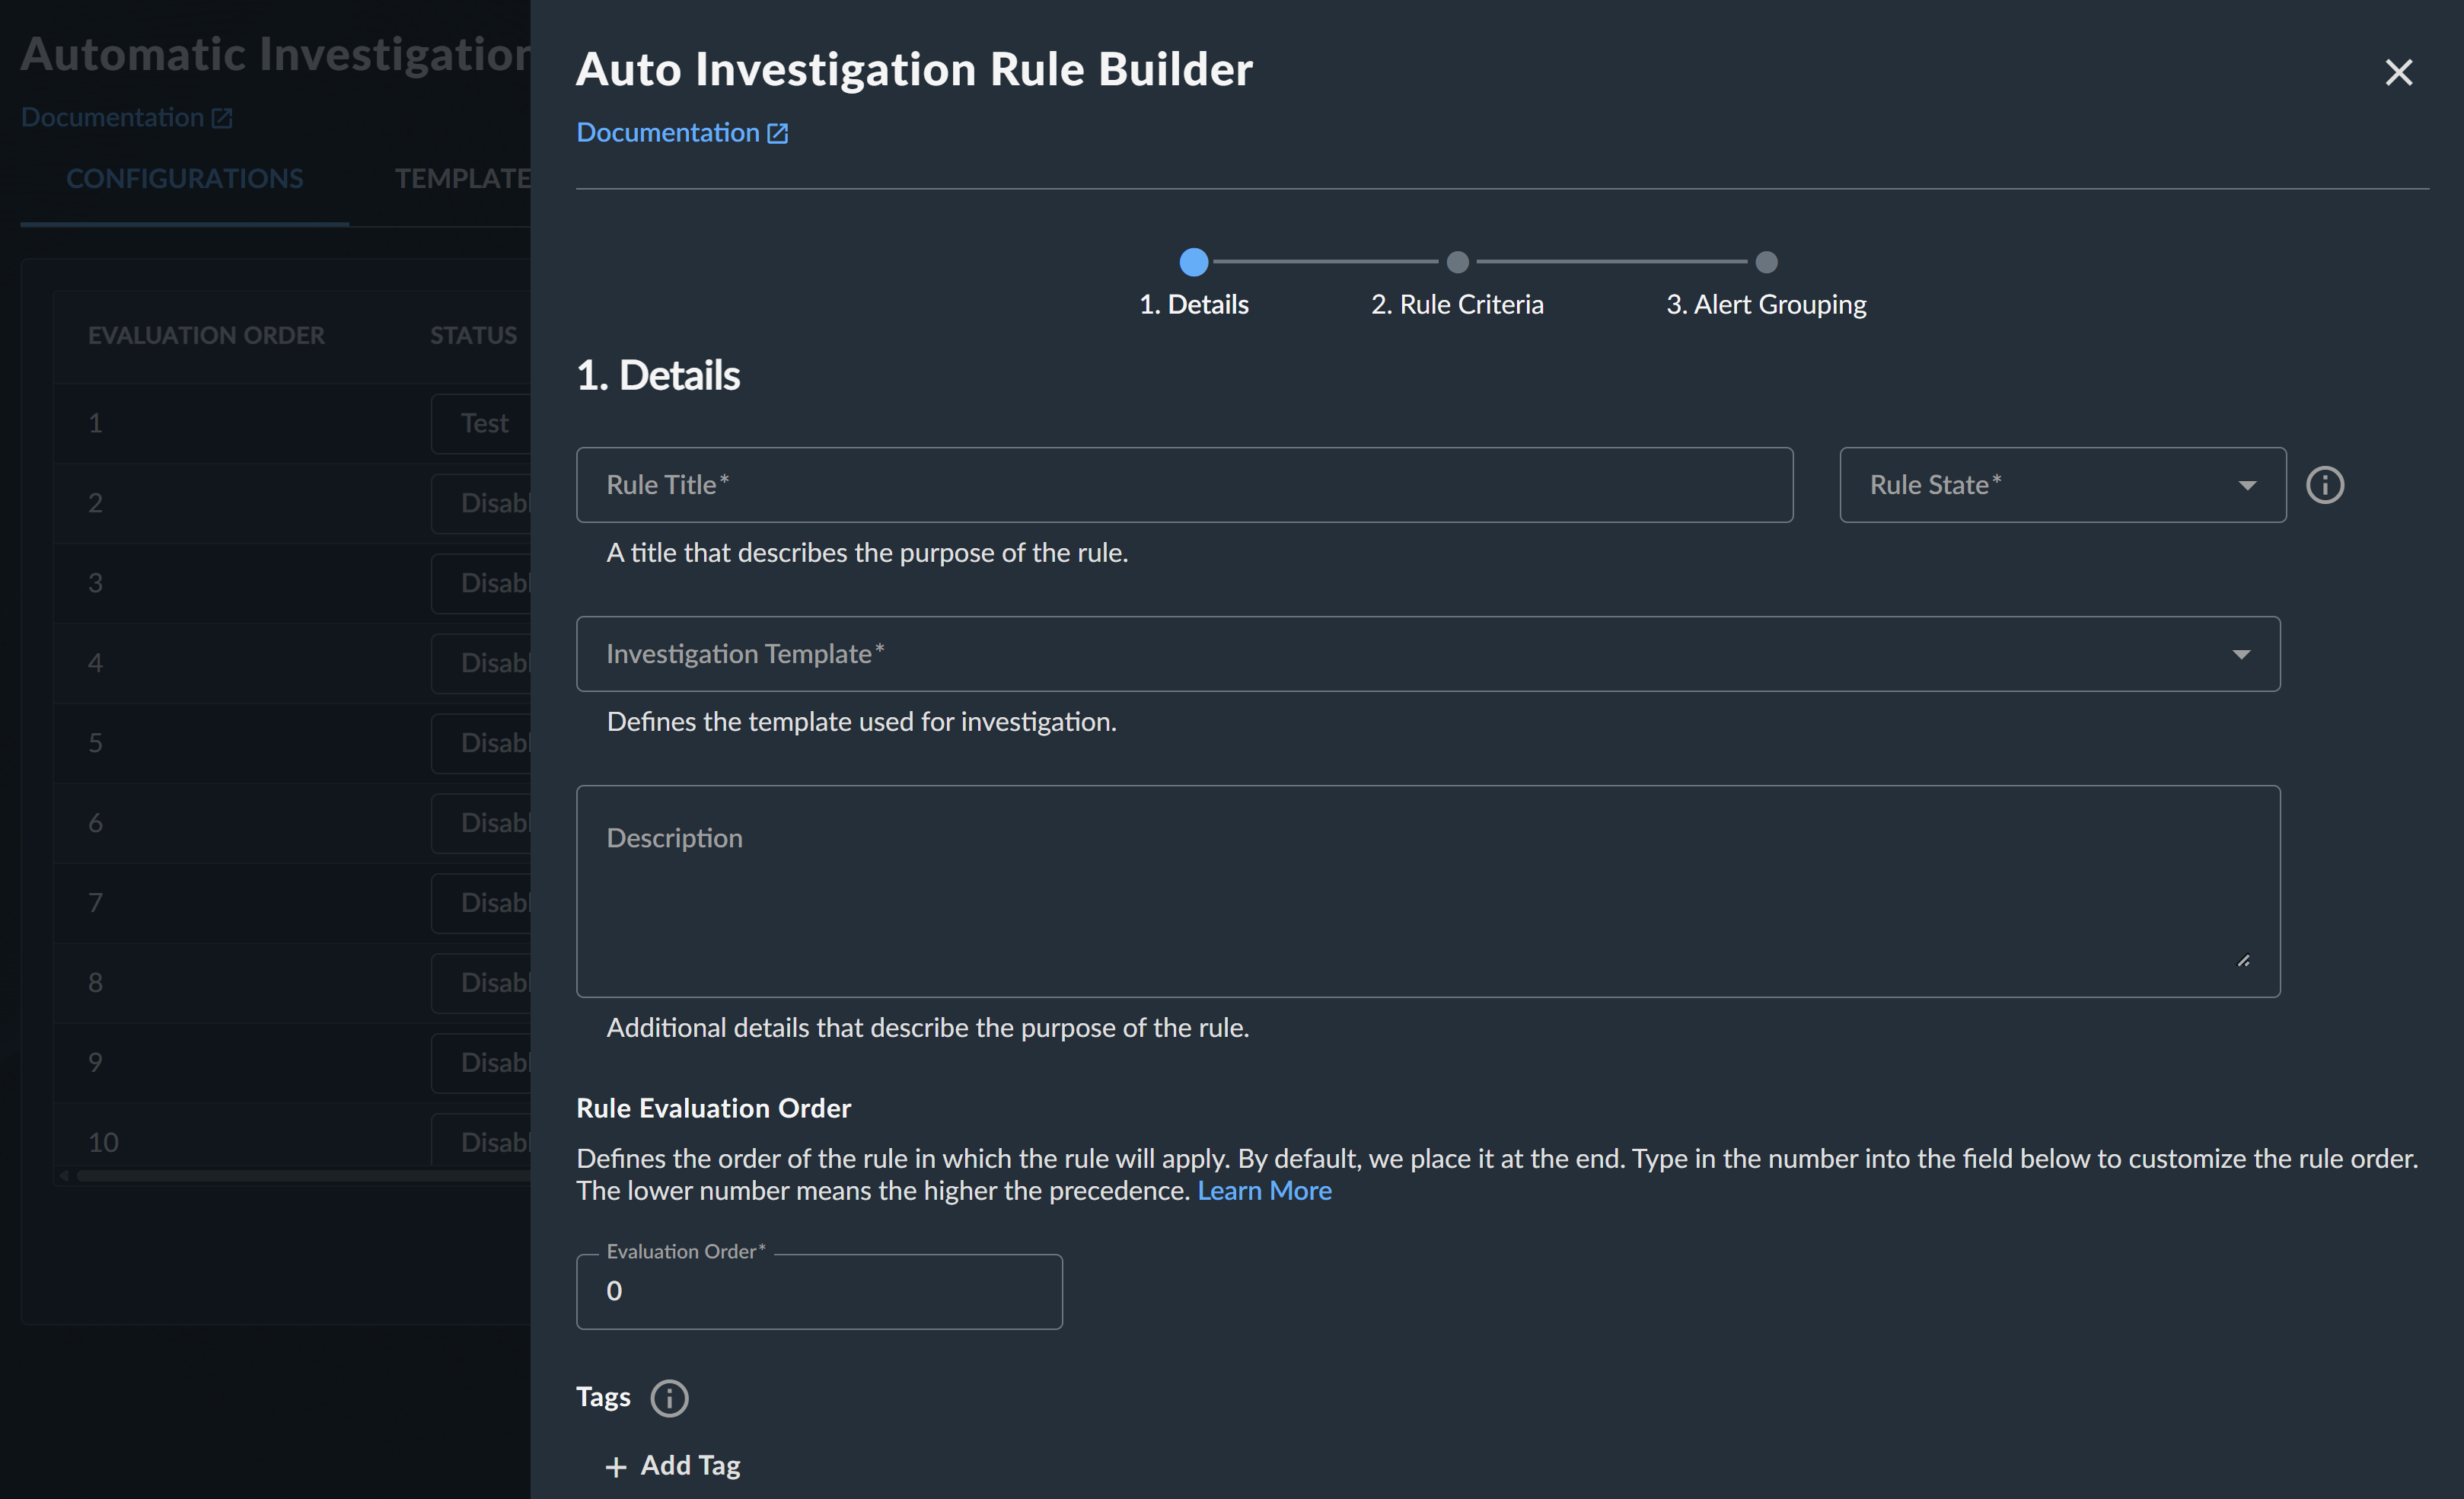This screenshot has height=1499, width=2464.
Task: Sort by Evaluation Order column header
Action: [206, 335]
